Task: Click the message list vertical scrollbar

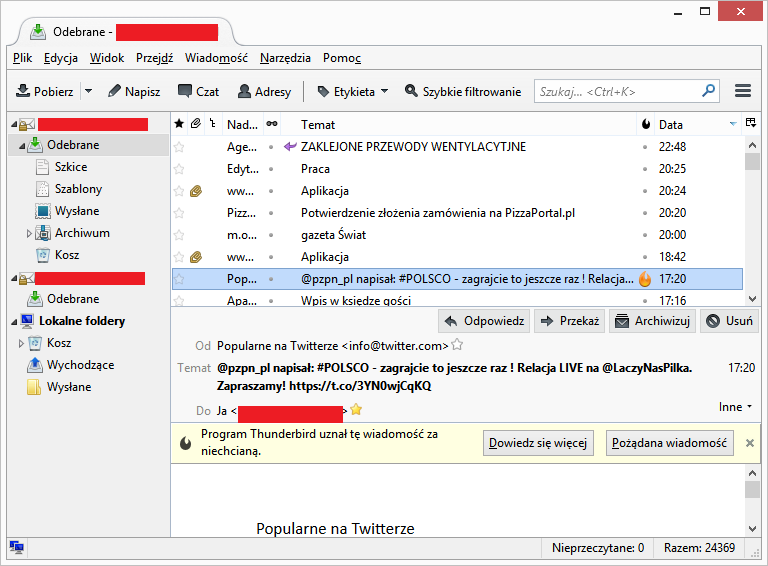Action: click(x=752, y=220)
